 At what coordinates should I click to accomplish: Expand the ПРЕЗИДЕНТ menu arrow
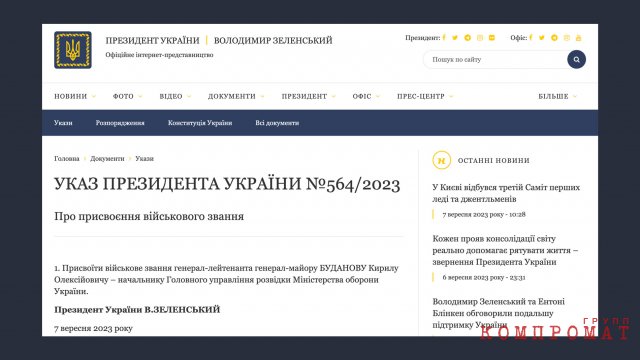tap(333, 96)
